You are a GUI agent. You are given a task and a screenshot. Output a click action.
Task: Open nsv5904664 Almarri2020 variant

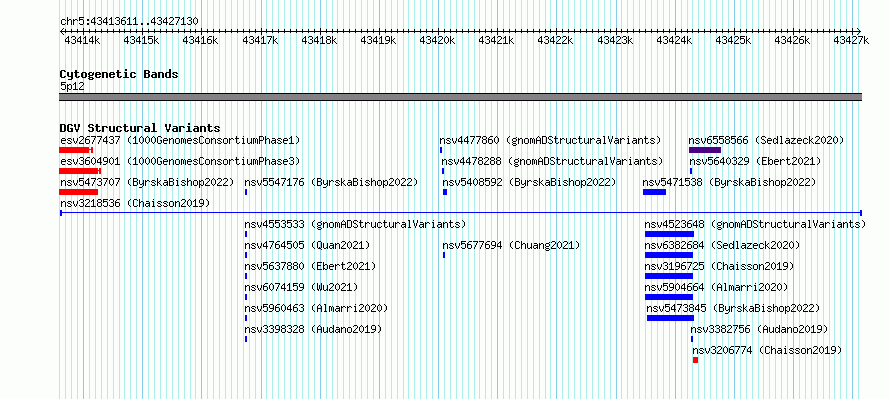(x=716, y=287)
